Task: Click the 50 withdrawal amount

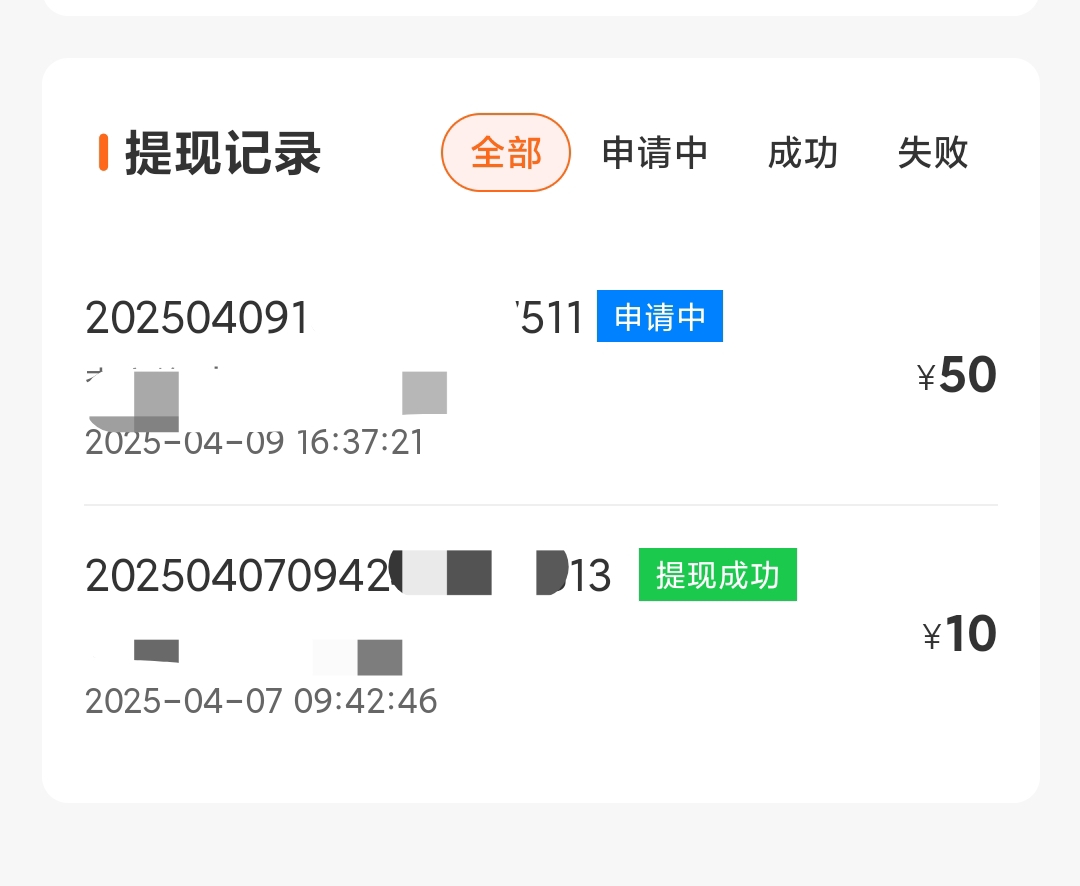Action: pyautogui.click(x=968, y=376)
